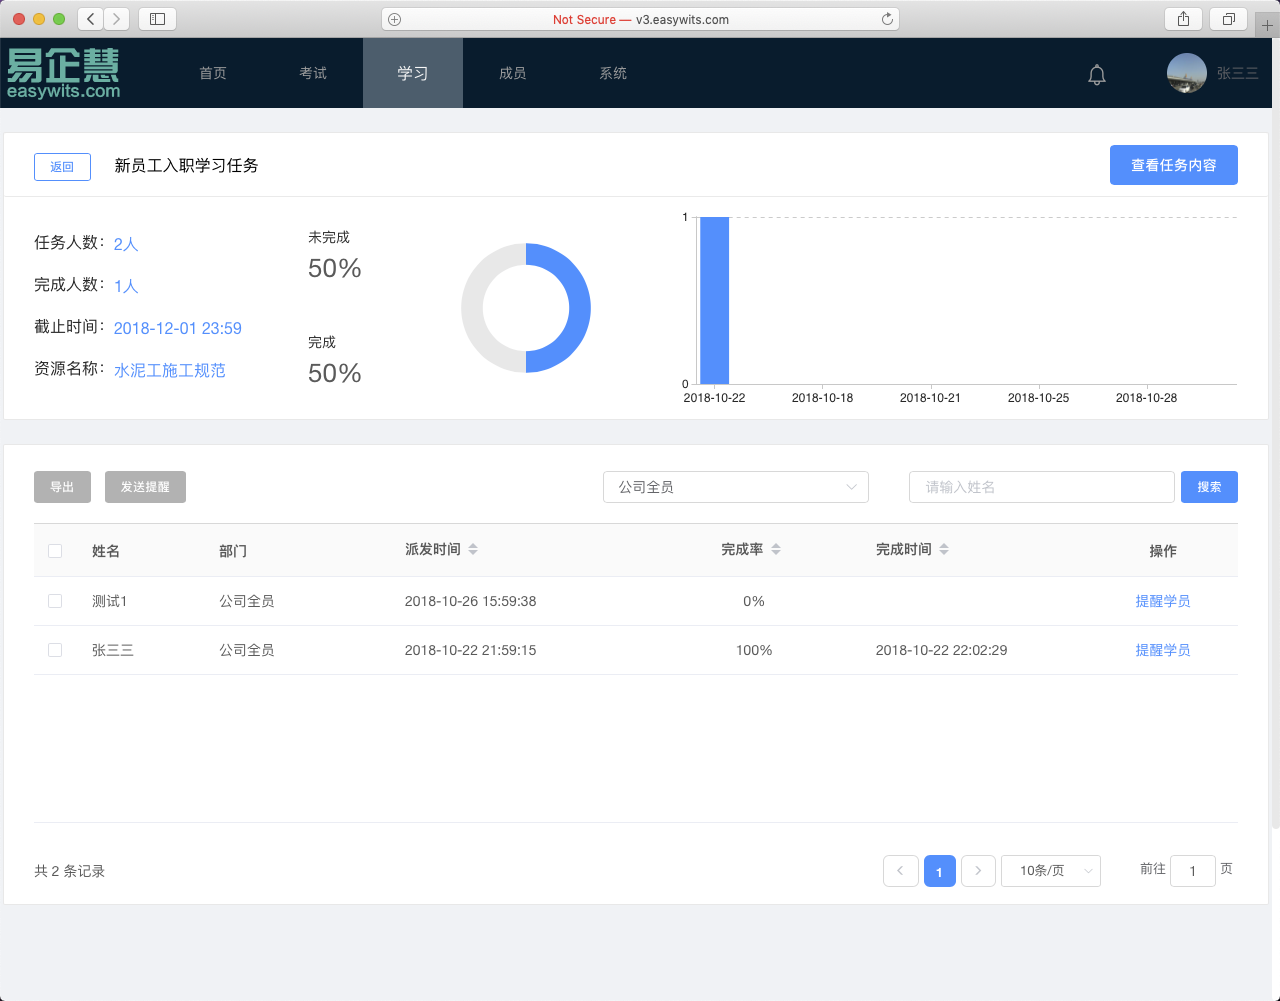Show all tabs overview in Safari

pos(1229,19)
